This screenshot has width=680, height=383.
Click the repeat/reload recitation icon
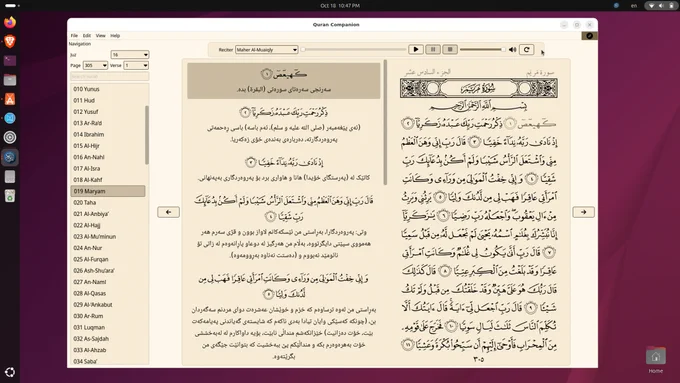(526, 49)
